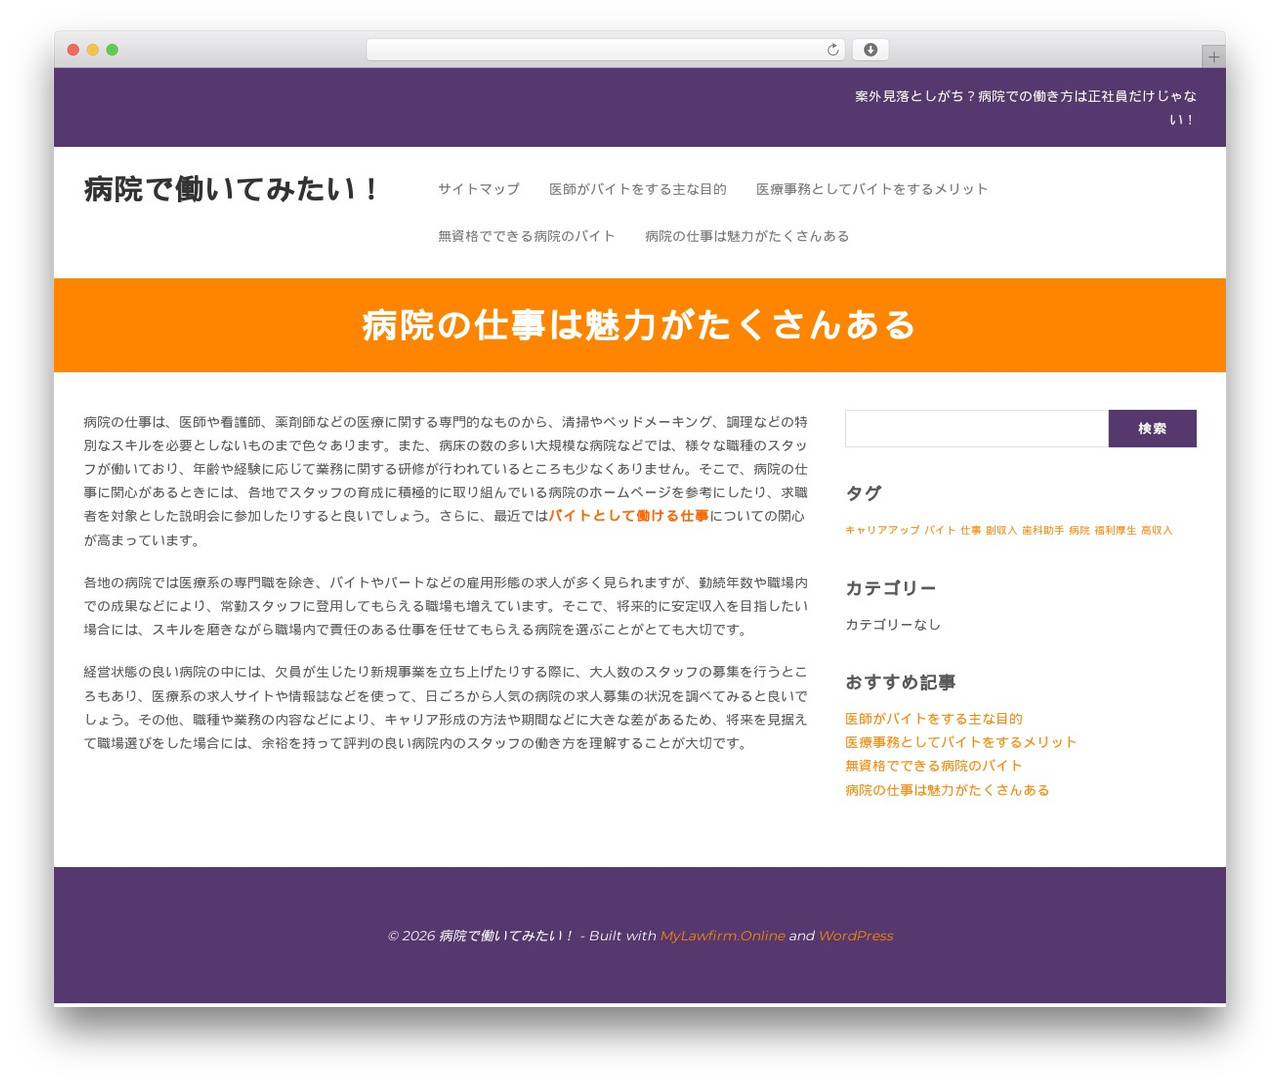
Task: Select the 病院 tag
Action: [1079, 531]
